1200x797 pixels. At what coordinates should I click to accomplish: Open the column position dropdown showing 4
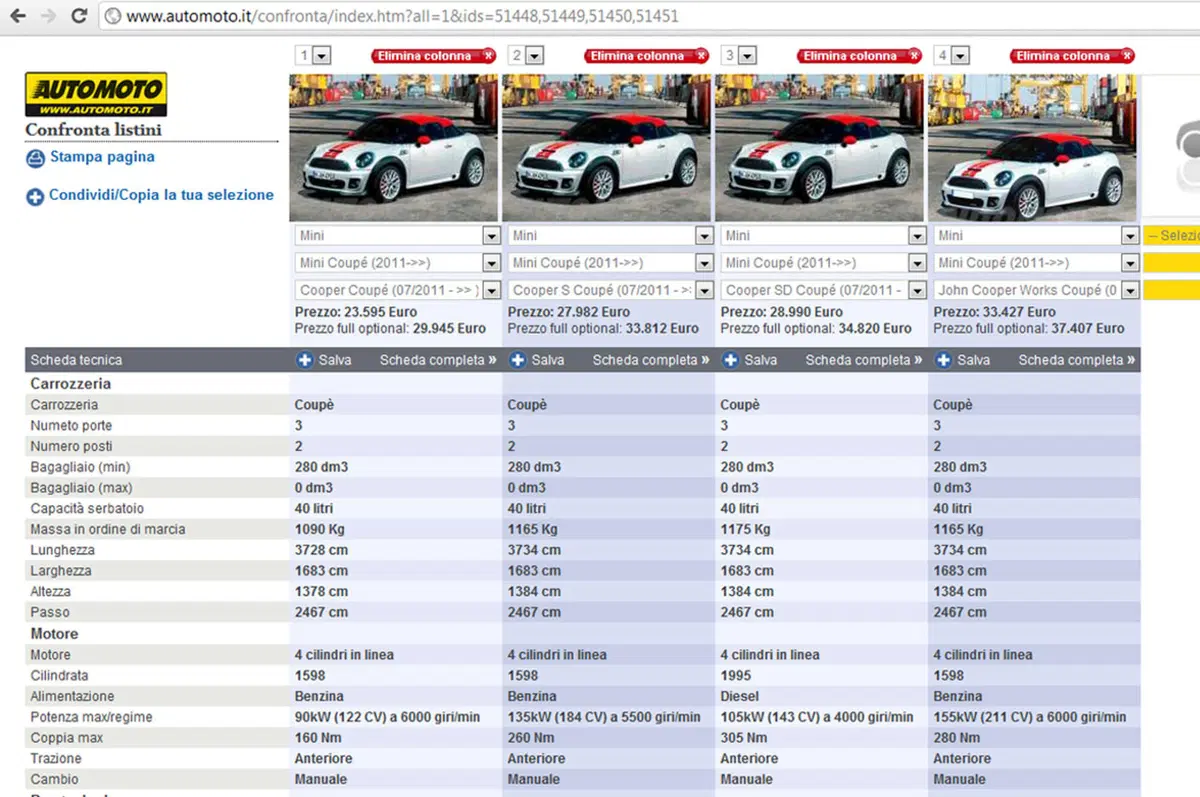coord(952,56)
